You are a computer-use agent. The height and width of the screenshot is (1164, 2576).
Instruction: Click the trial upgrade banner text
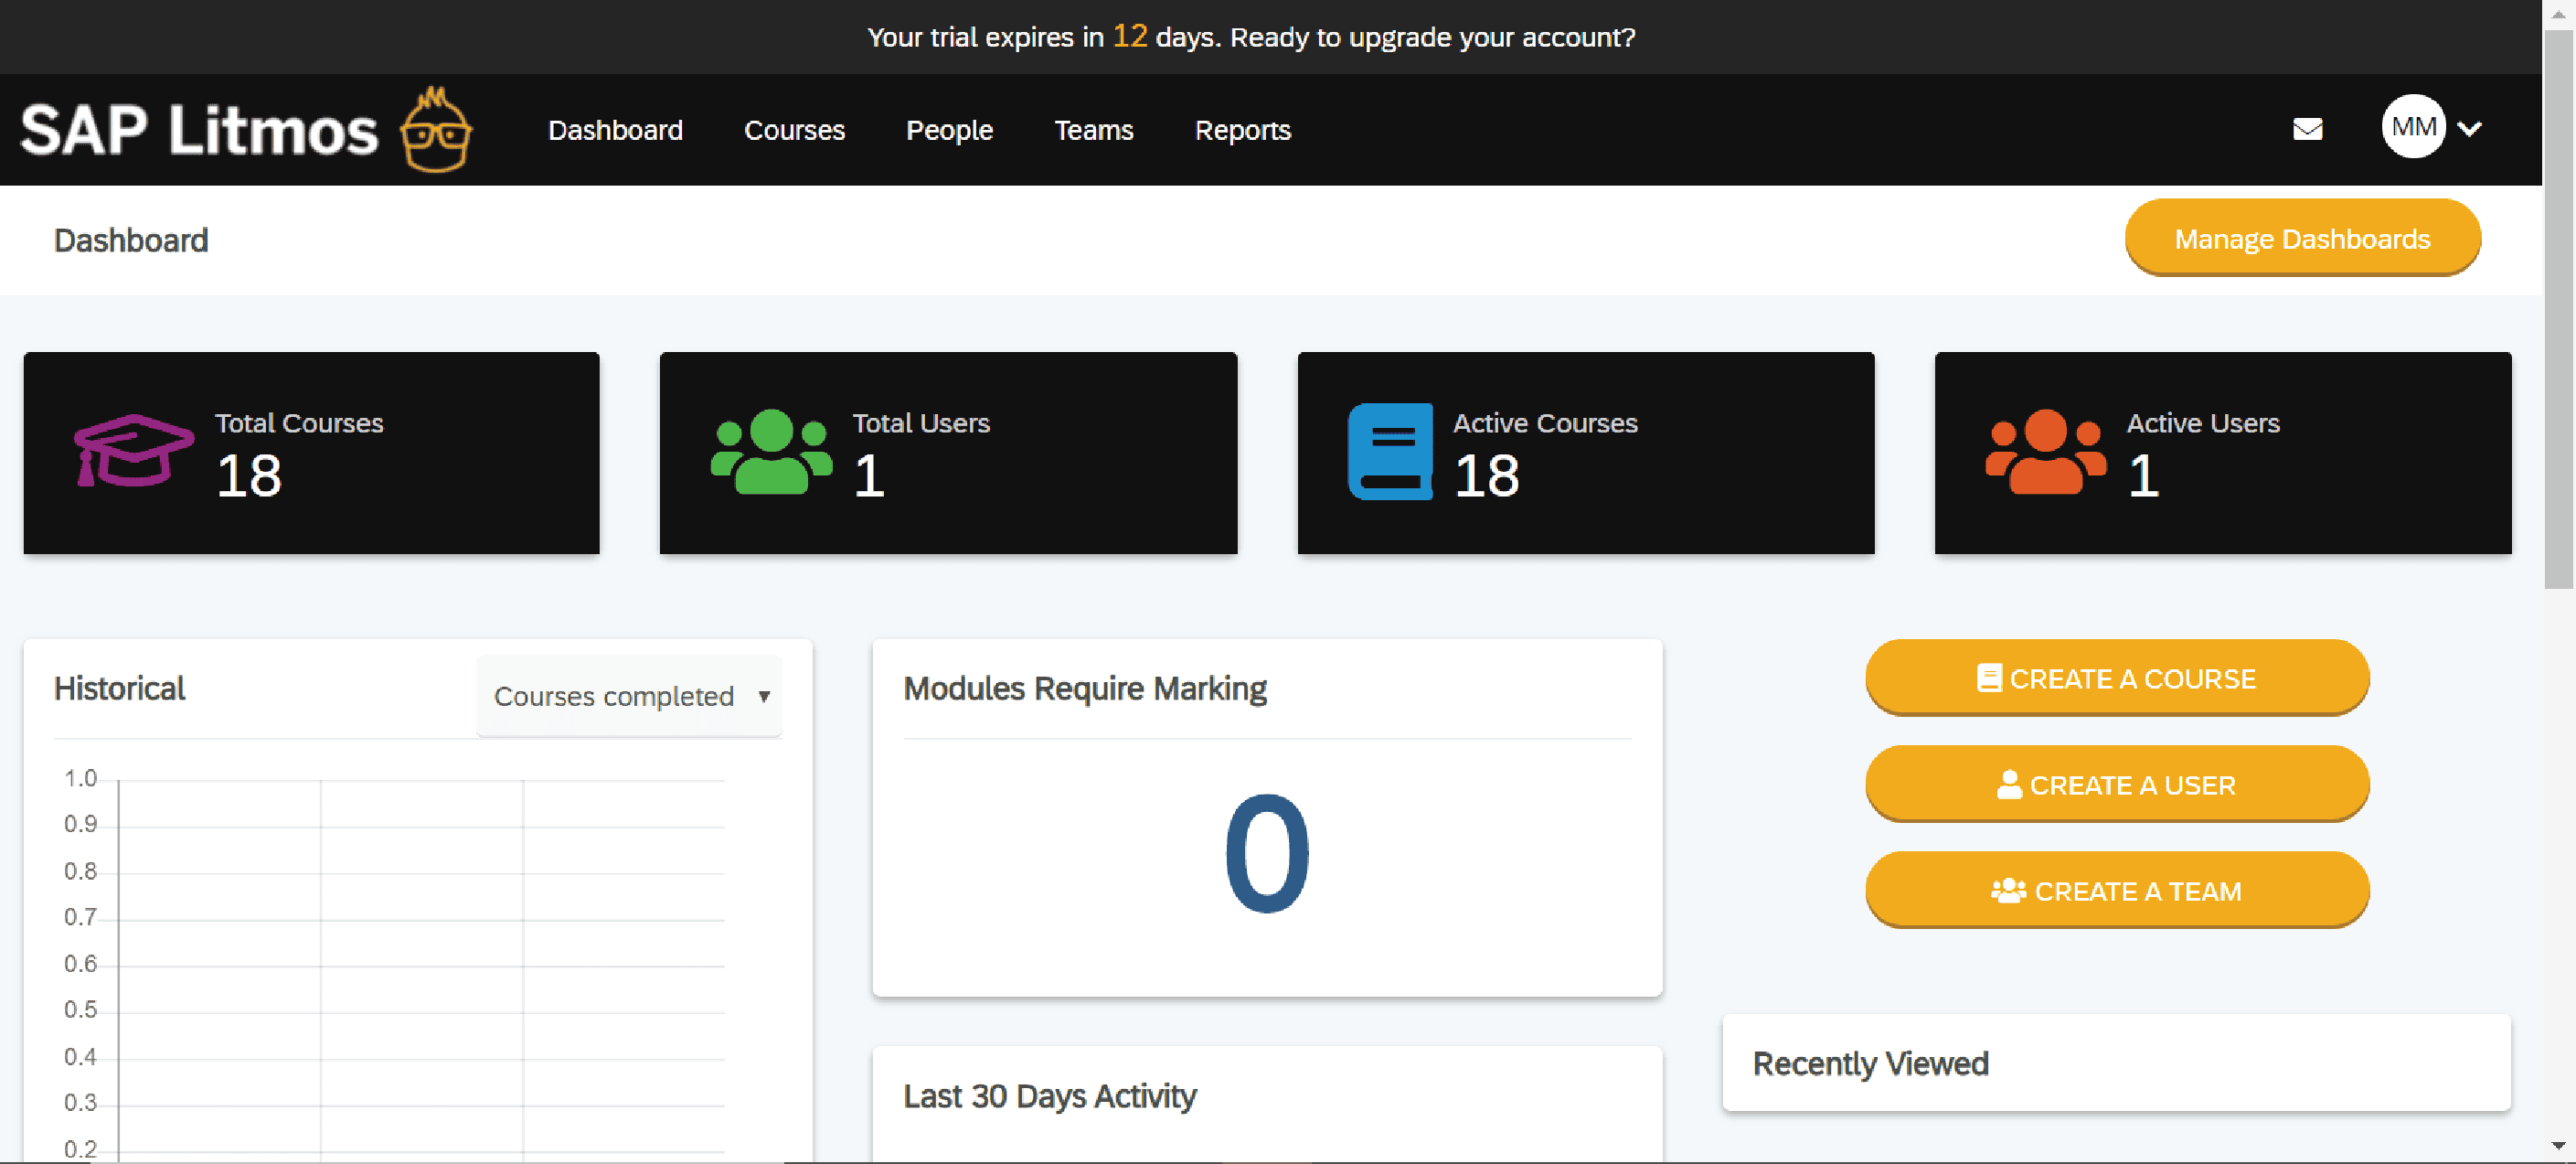pyautogui.click(x=1251, y=37)
